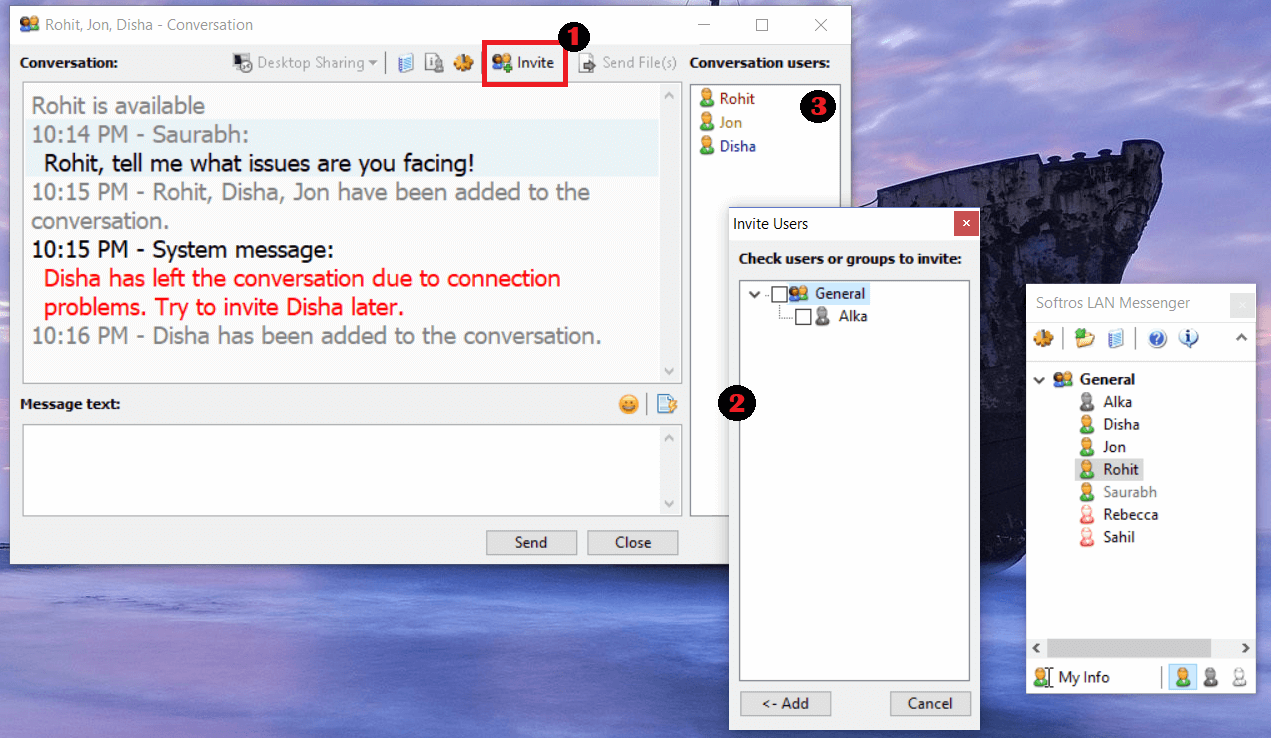Select Alka in the Softros LAN Messenger contact list
The width and height of the screenshot is (1272, 738).
(1106, 402)
